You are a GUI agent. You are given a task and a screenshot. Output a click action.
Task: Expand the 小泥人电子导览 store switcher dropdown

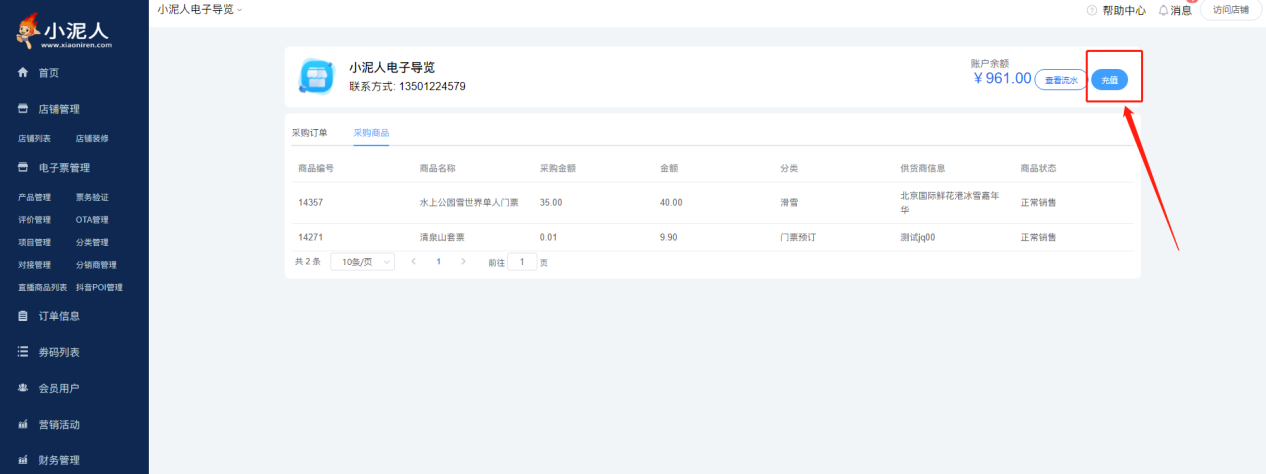click(x=200, y=9)
